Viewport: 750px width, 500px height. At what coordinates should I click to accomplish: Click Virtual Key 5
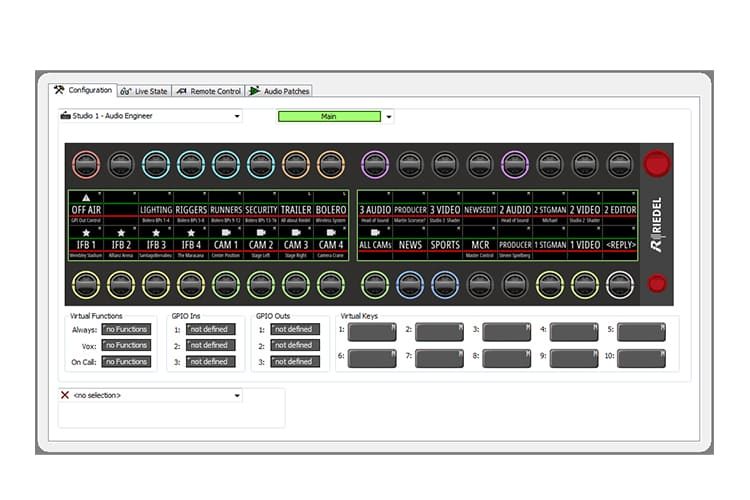point(641,332)
